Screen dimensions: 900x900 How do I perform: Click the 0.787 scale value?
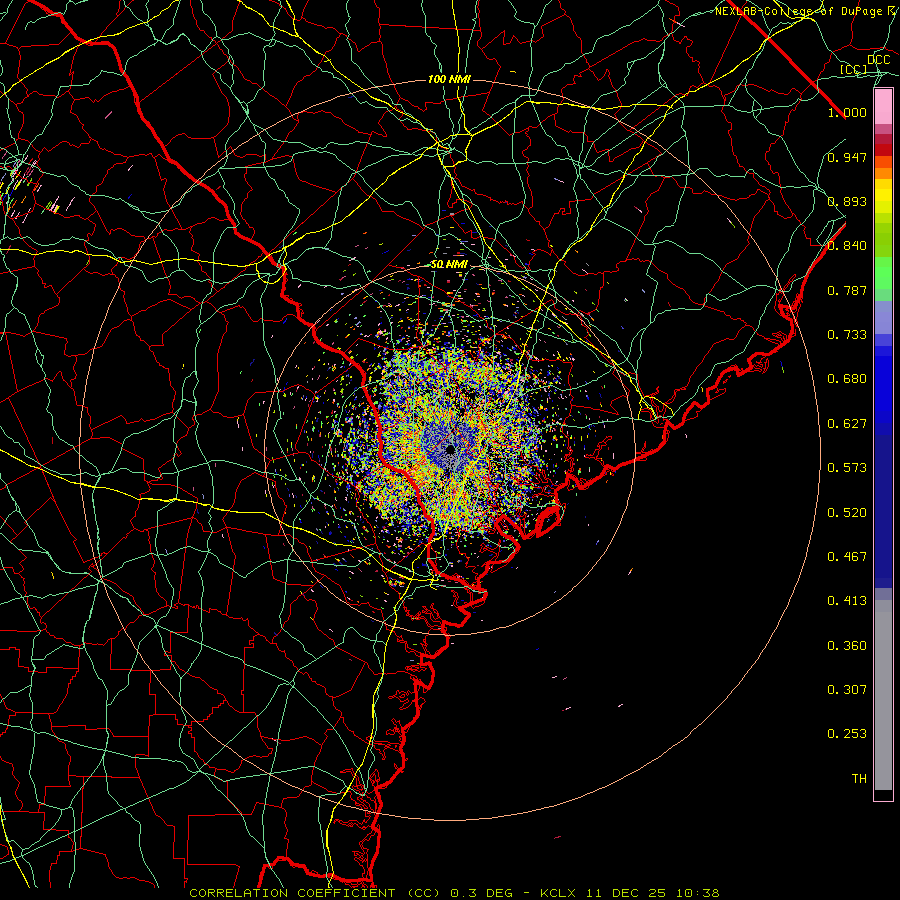(x=847, y=290)
